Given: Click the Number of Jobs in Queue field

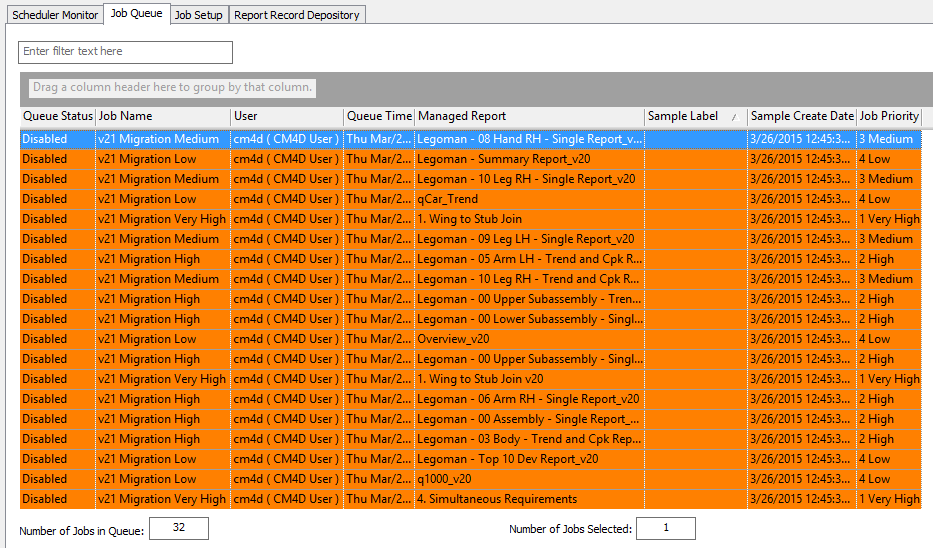Looking at the screenshot, I should tap(178, 529).
